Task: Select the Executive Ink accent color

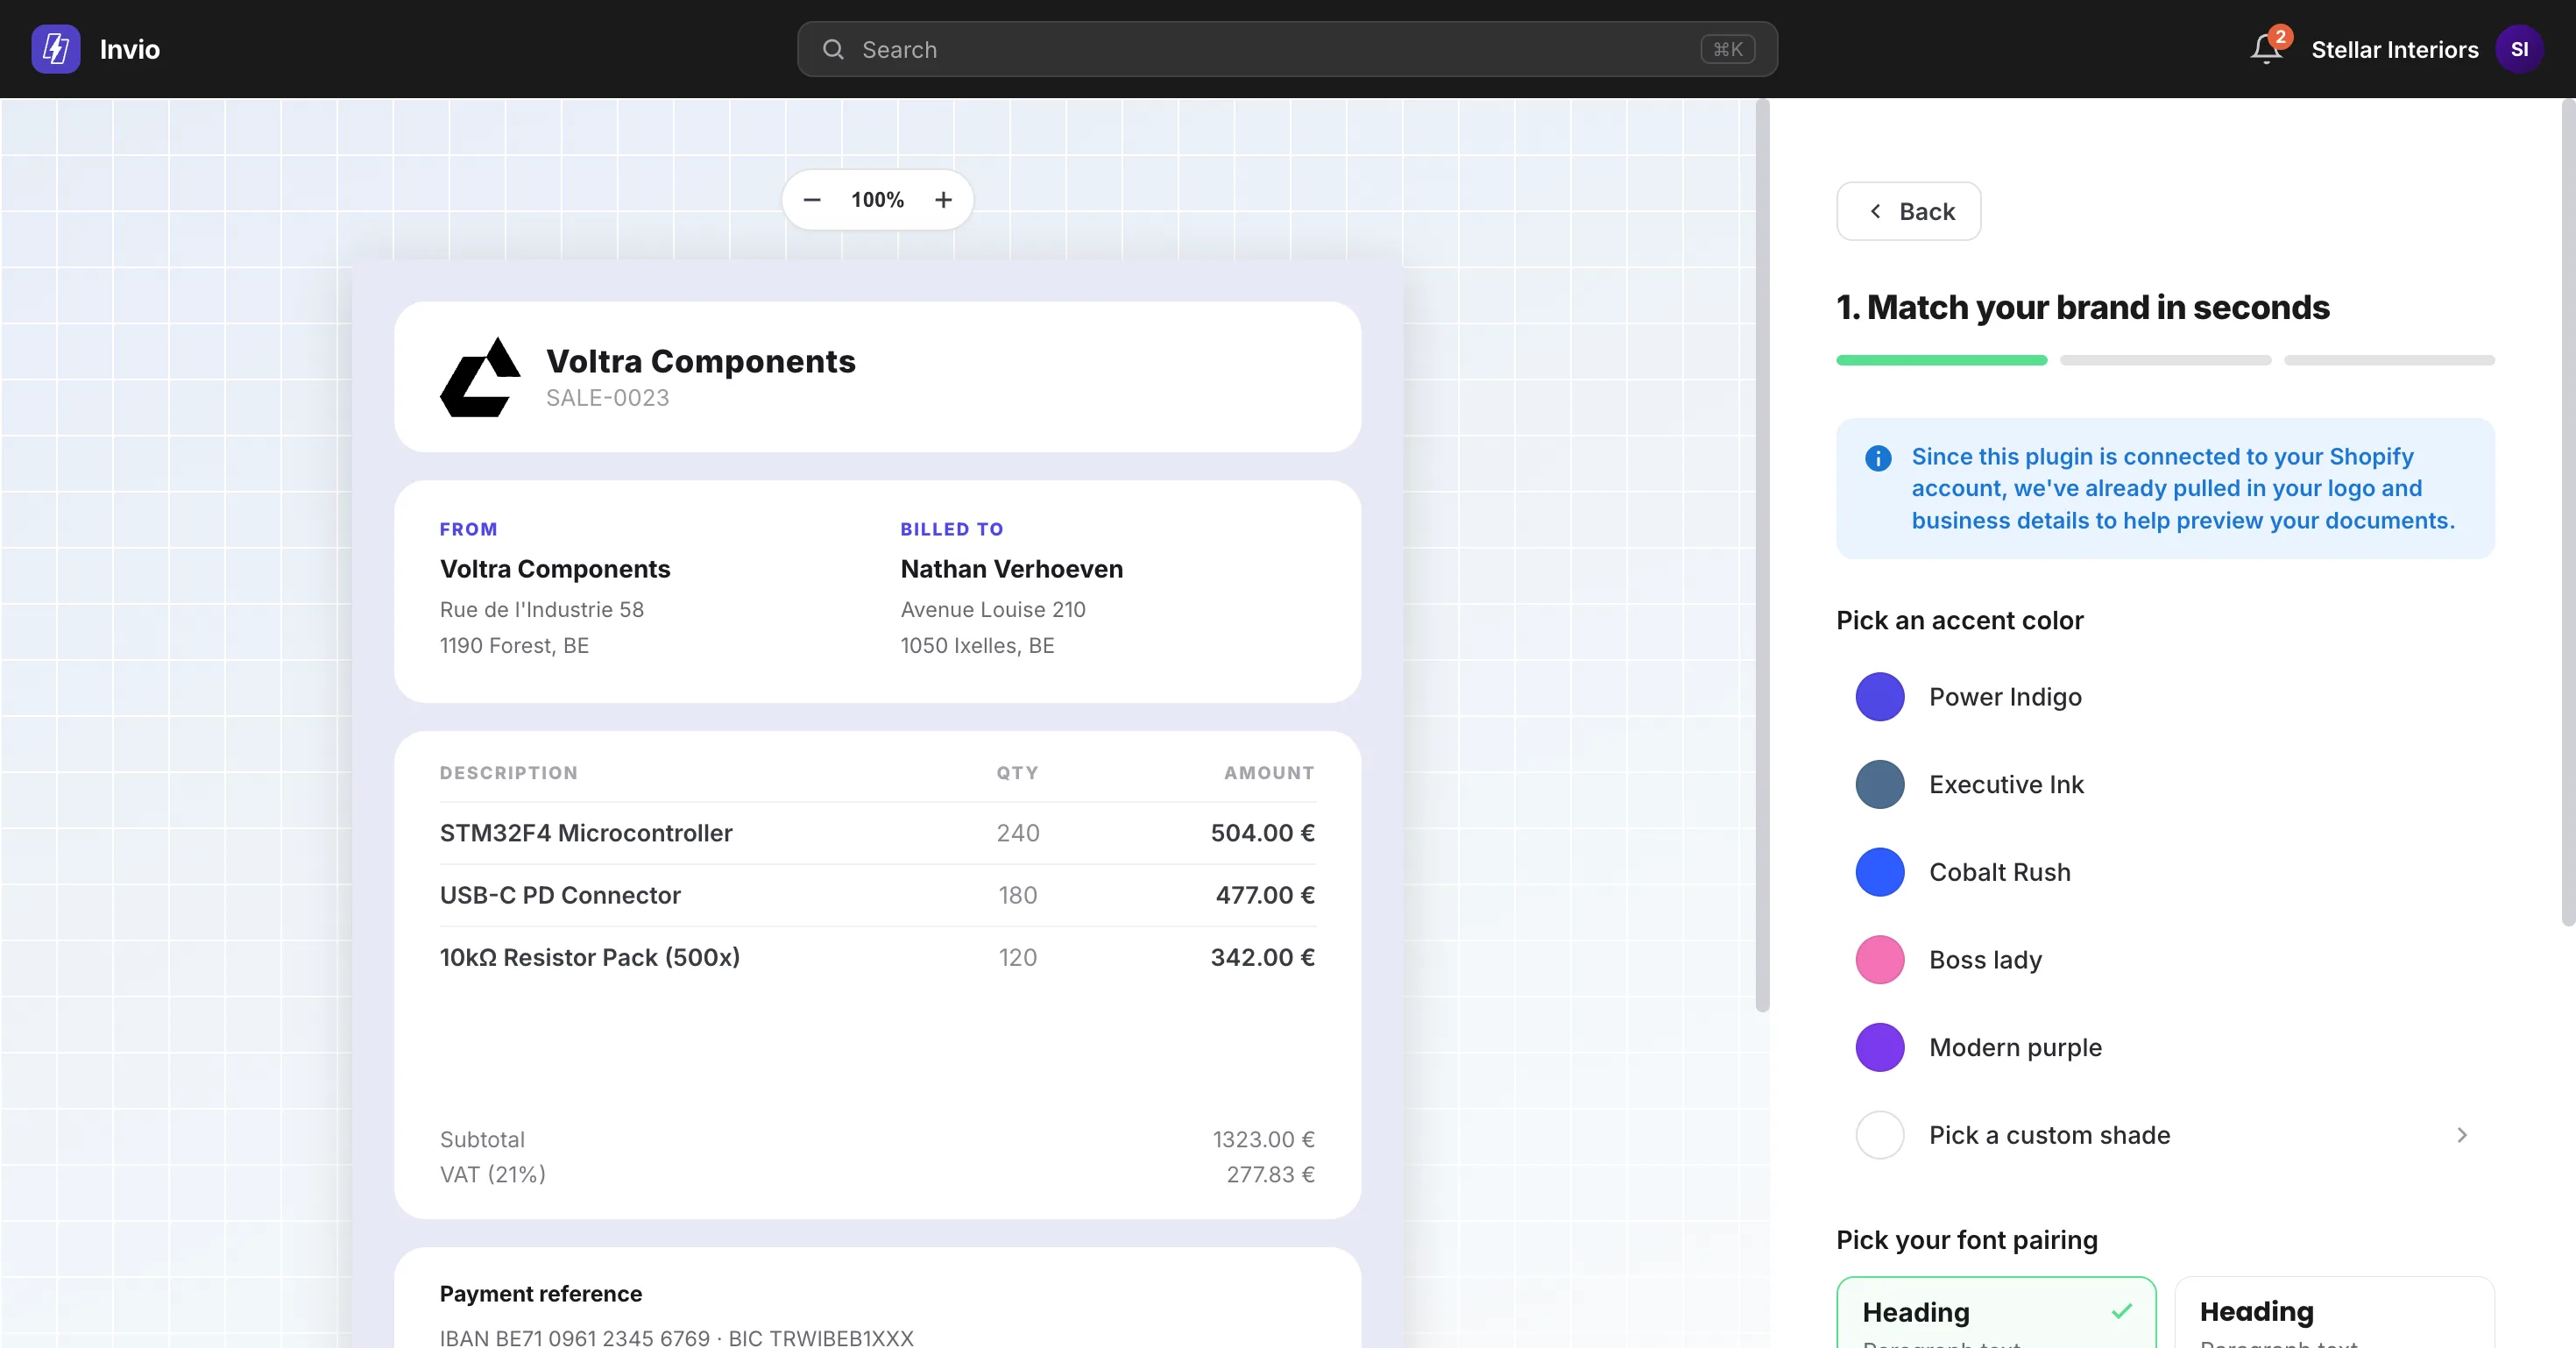Action: pos(2165,785)
